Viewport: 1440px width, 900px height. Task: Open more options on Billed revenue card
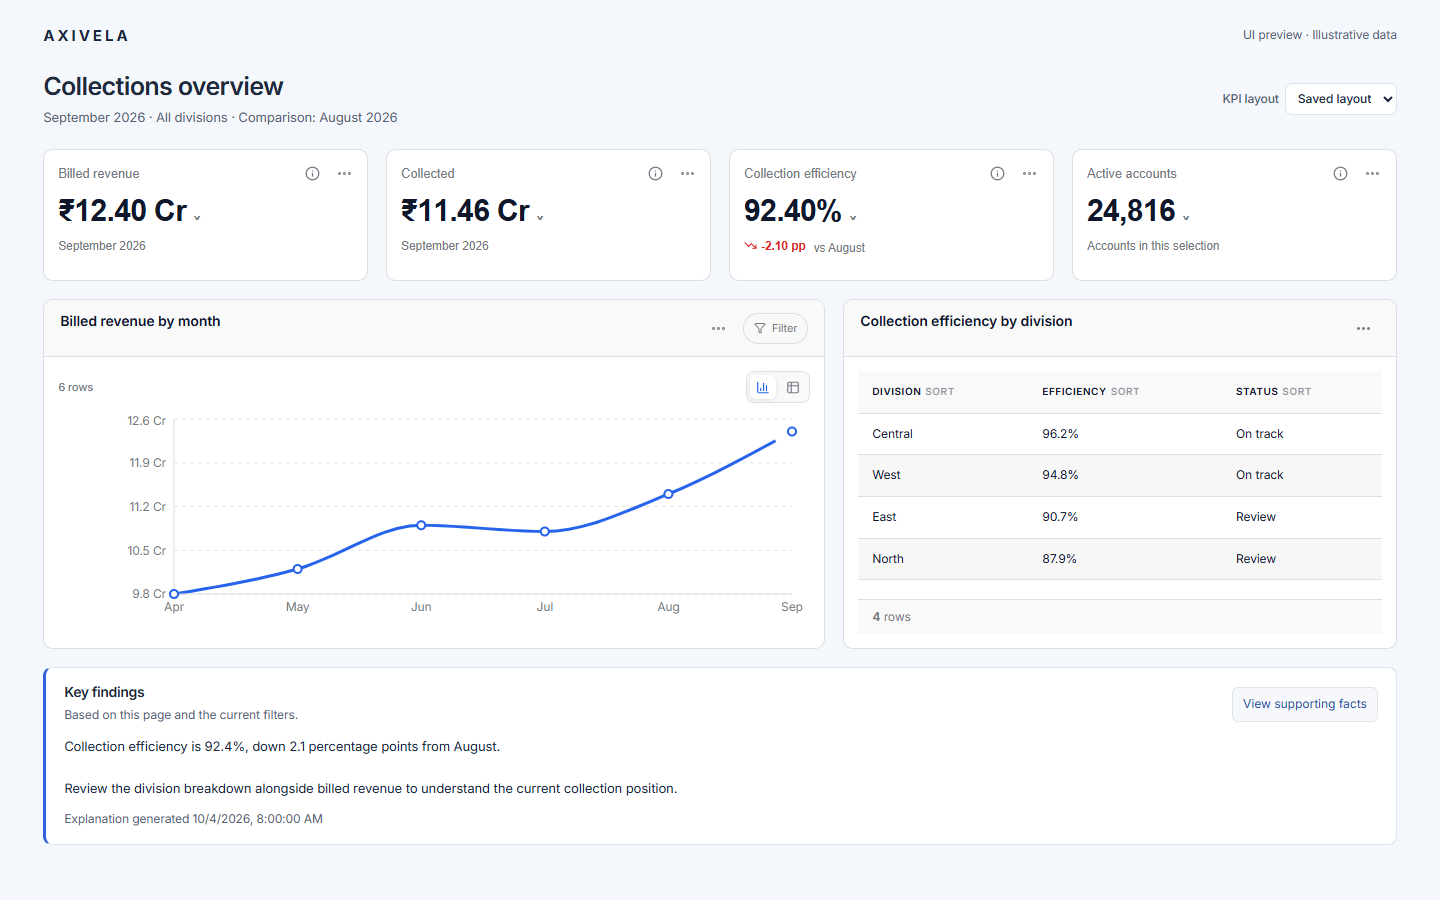point(344,174)
